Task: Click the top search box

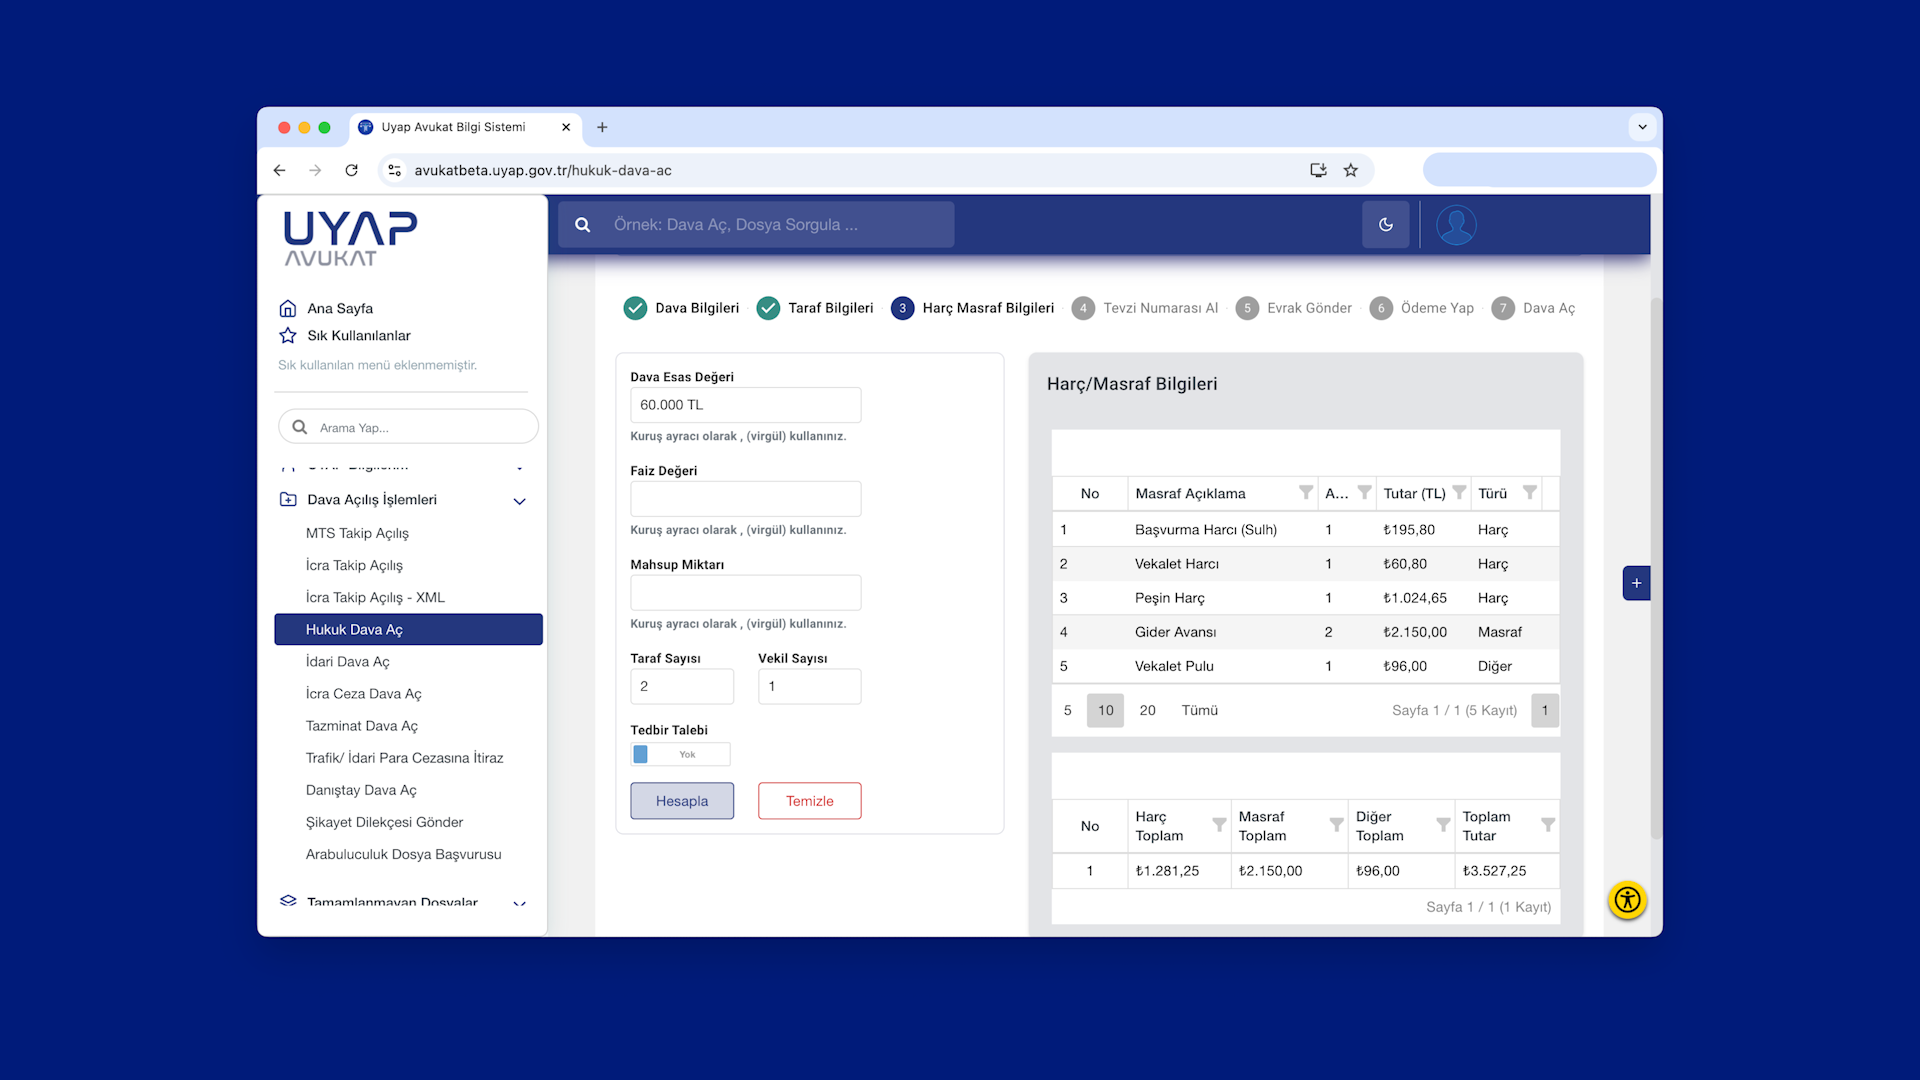Action: click(756, 225)
